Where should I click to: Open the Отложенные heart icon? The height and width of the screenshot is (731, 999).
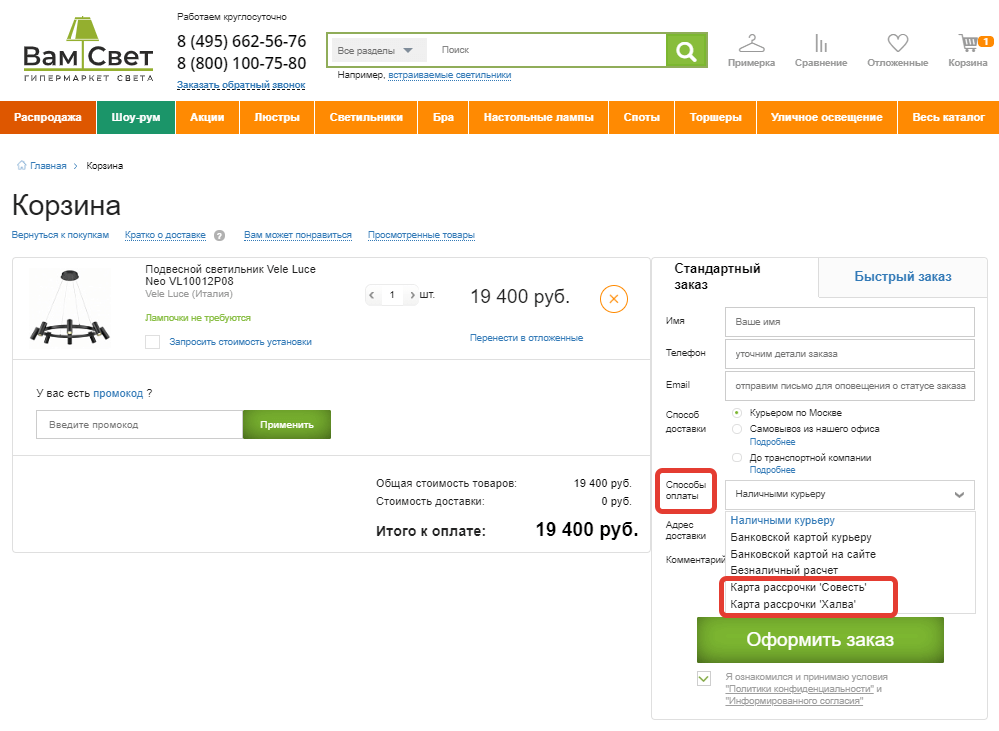pos(897,44)
